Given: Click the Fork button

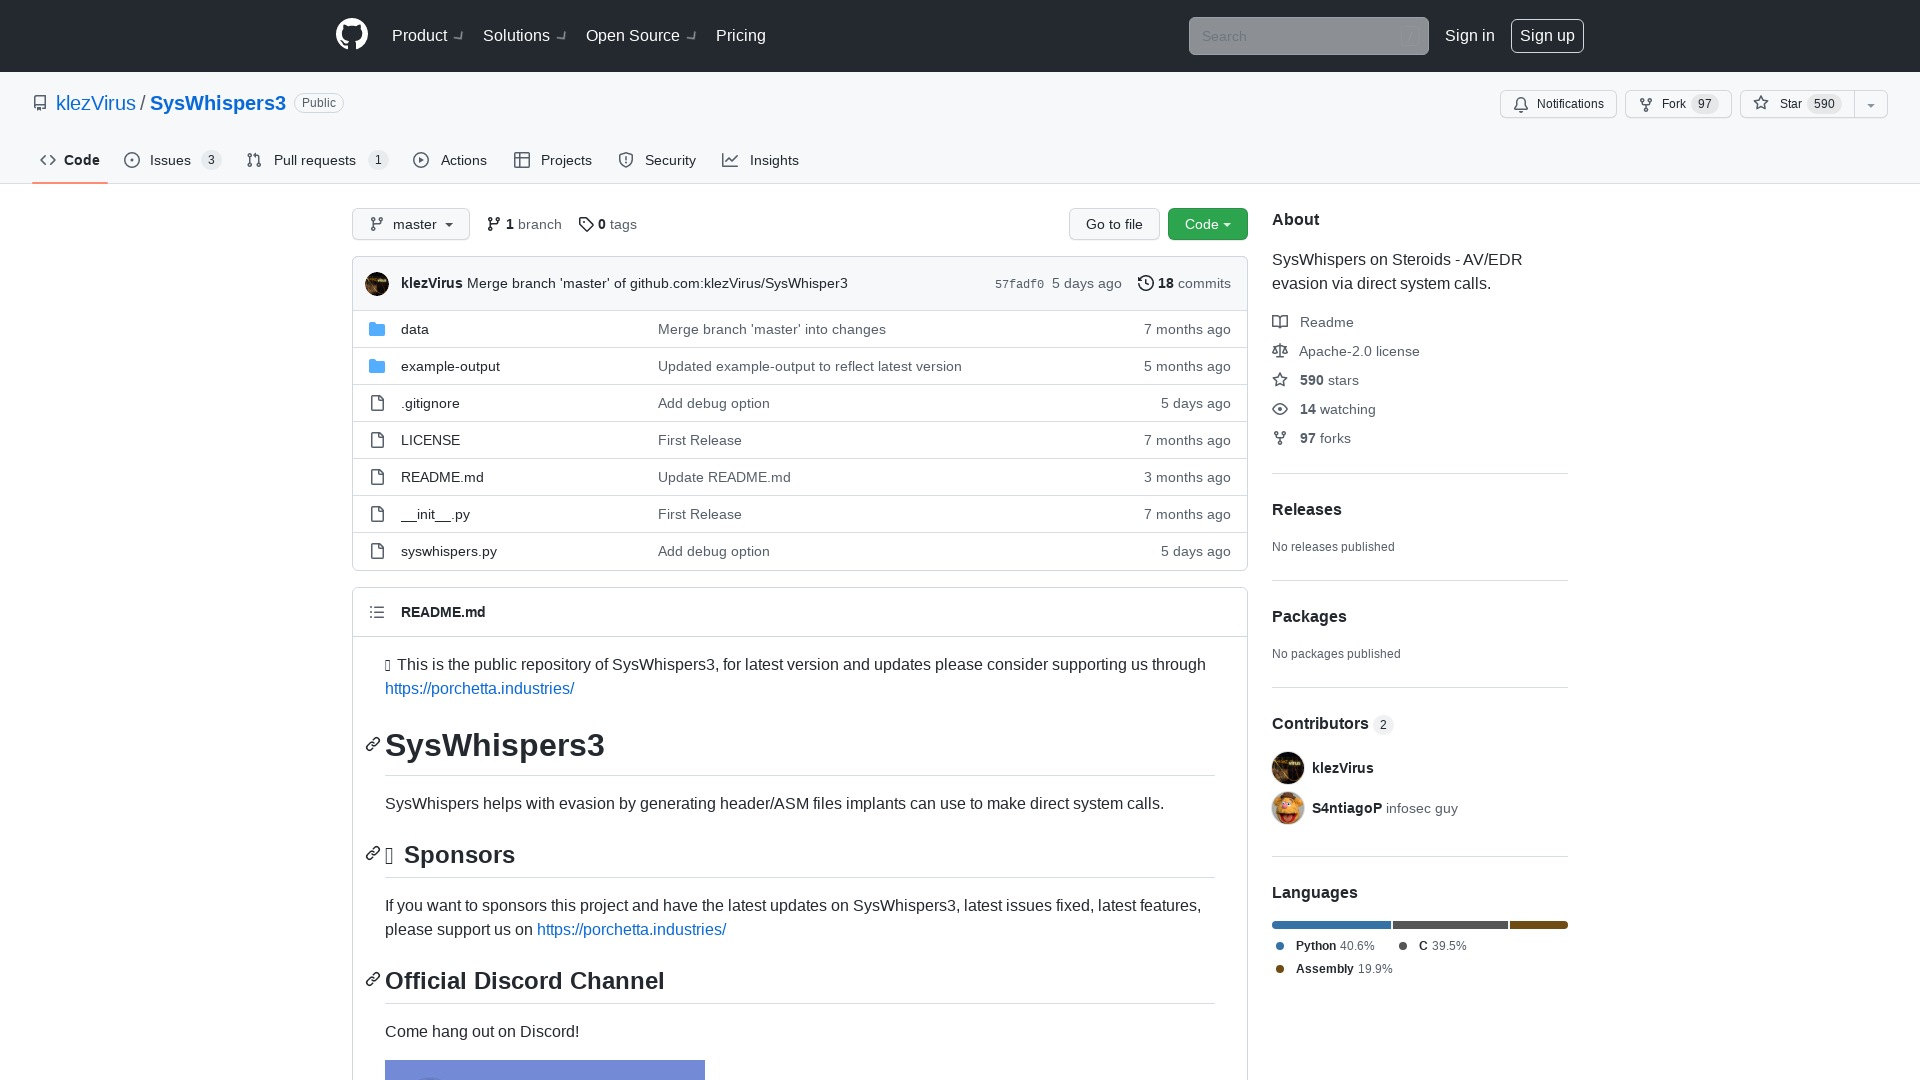Looking at the screenshot, I should [x=1678, y=104].
